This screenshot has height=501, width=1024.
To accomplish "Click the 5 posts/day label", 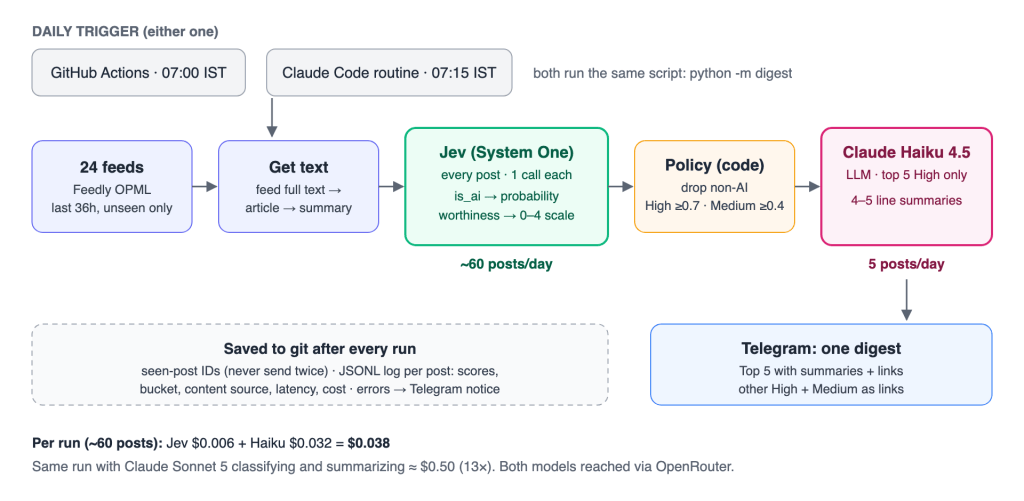I will click(906, 265).
